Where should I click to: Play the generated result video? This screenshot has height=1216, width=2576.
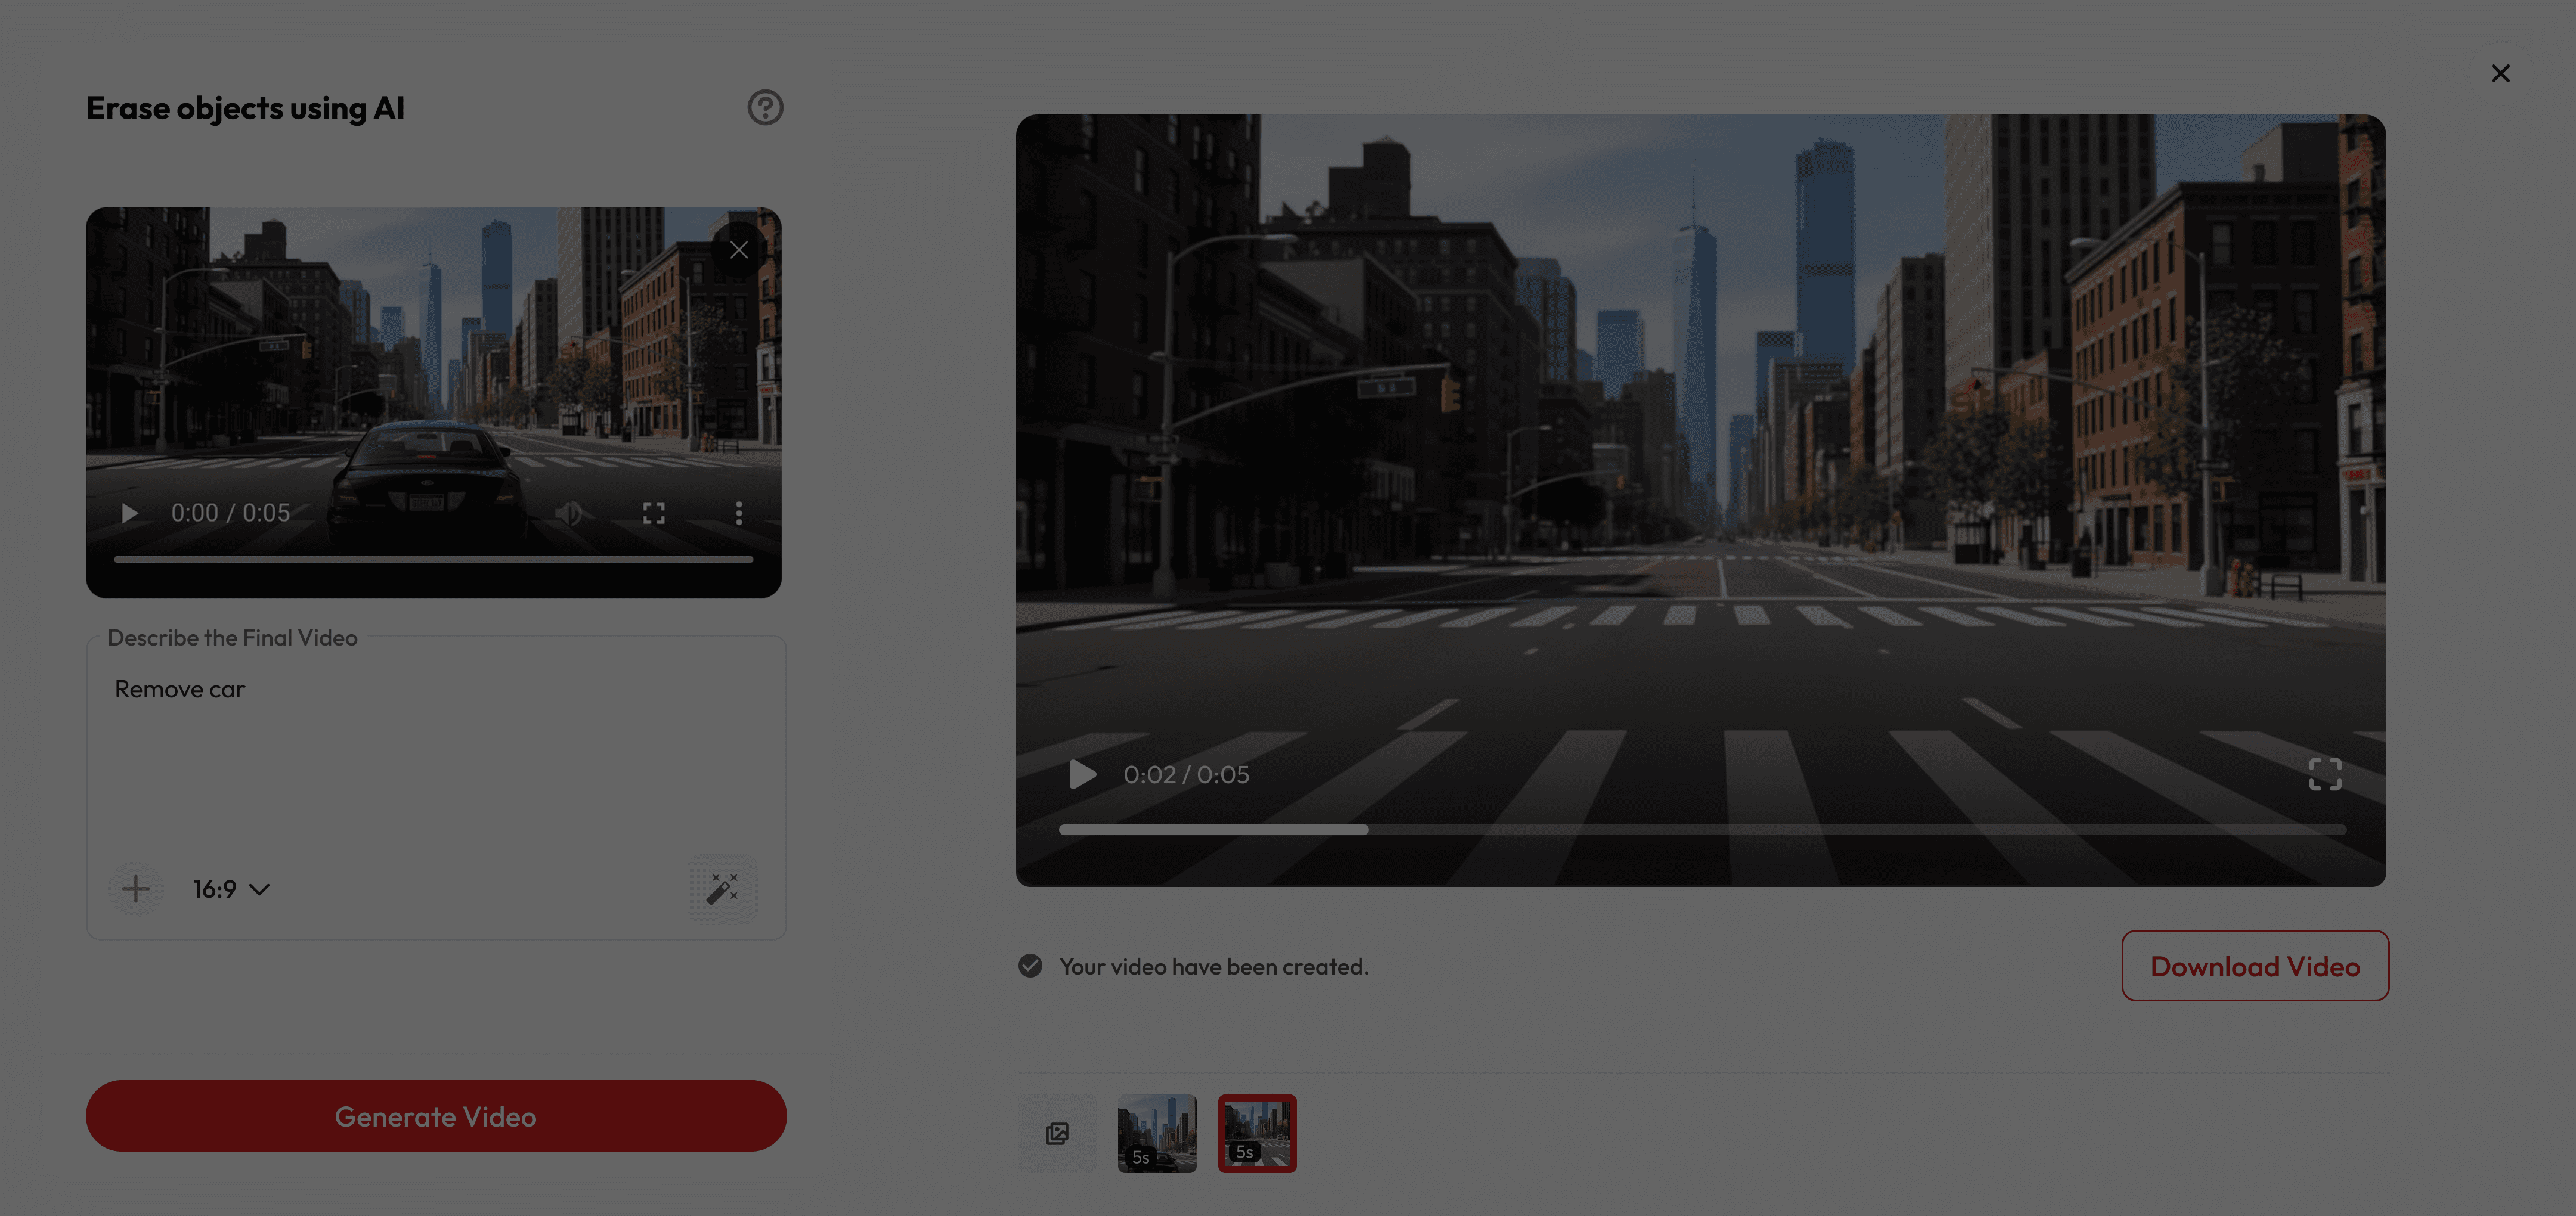(x=1082, y=774)
